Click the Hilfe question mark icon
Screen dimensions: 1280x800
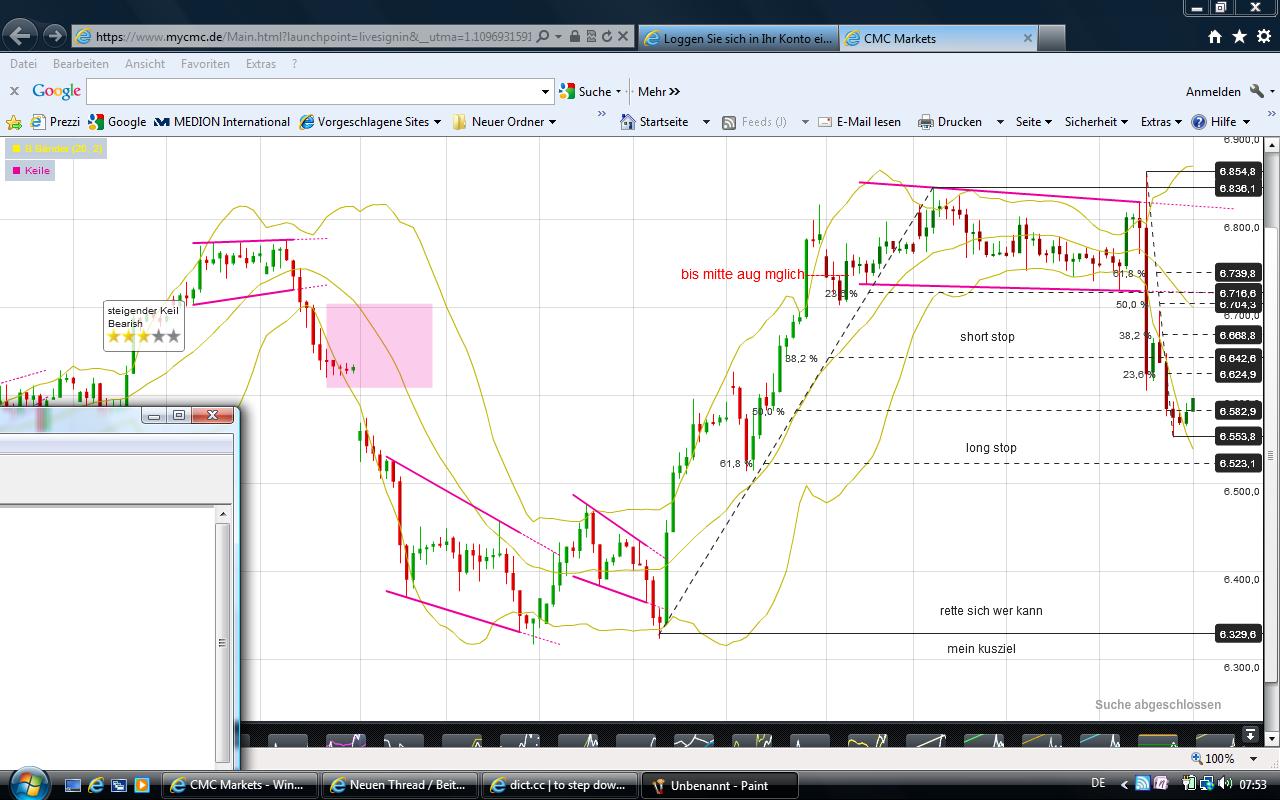(1198, 122)
